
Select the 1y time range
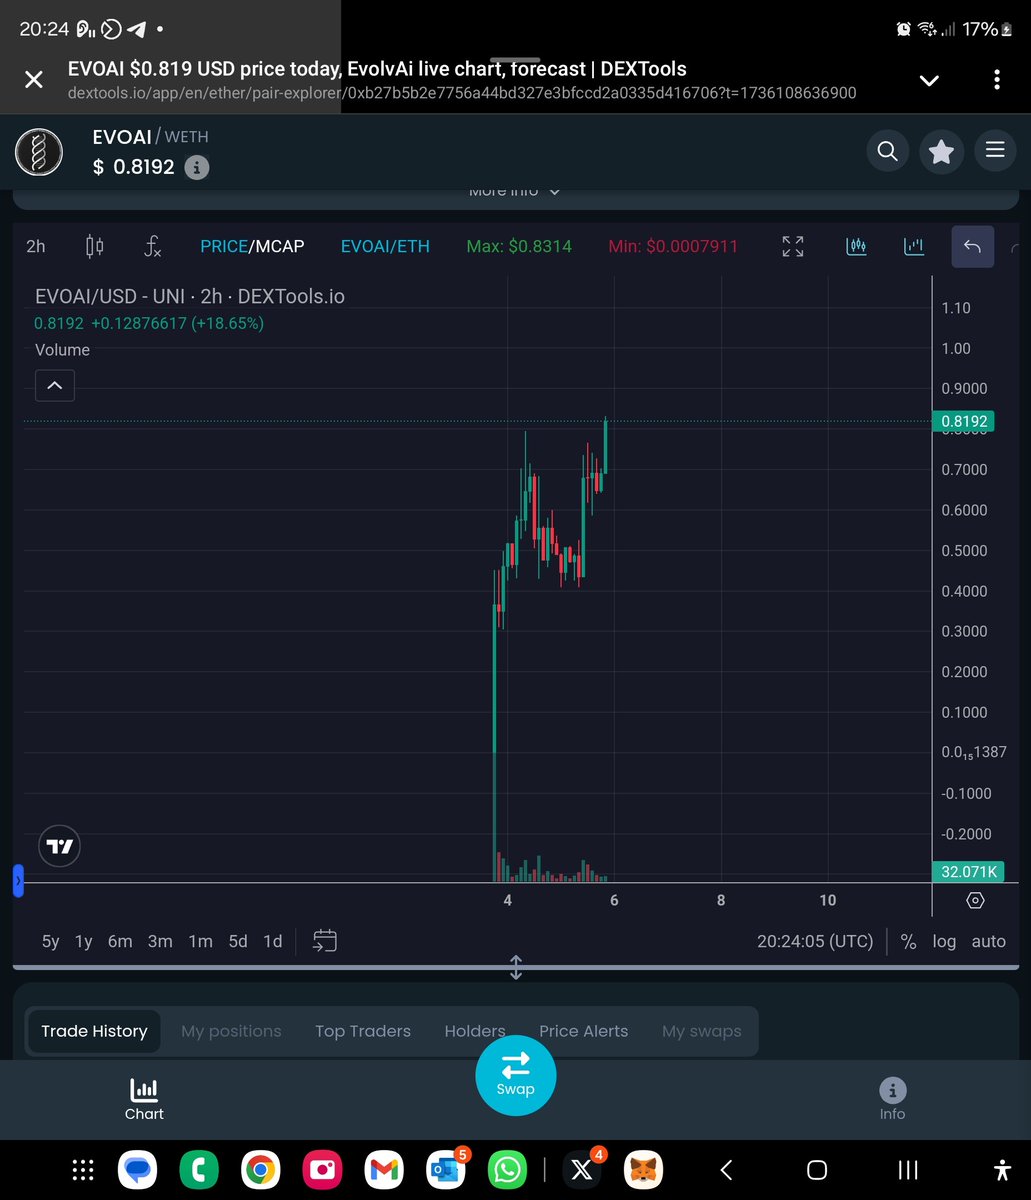(84, 941)
